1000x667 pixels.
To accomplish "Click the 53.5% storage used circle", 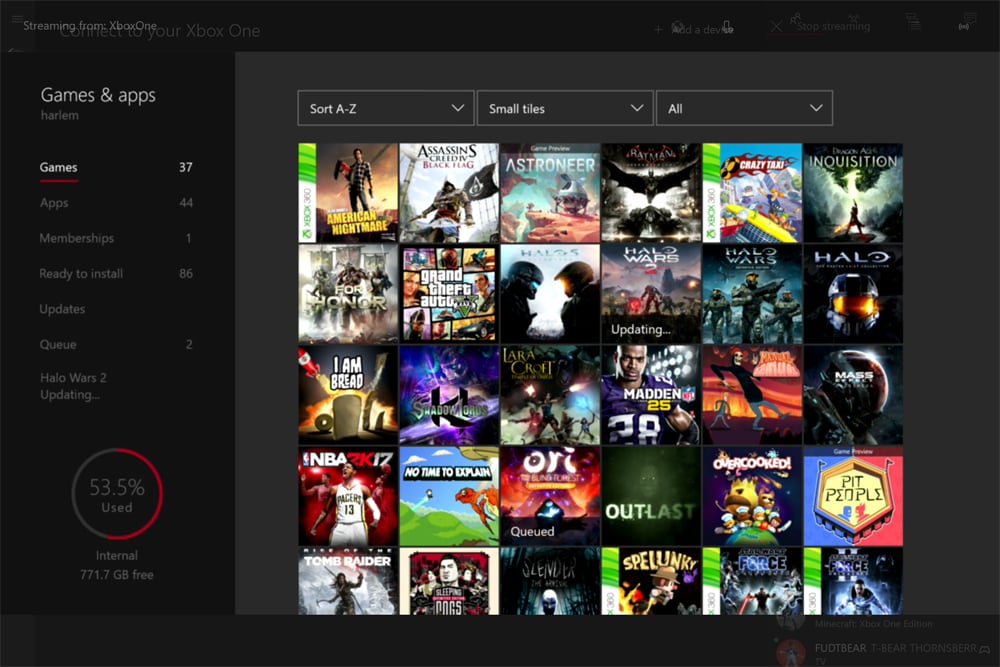I will [x=116, y=493].
